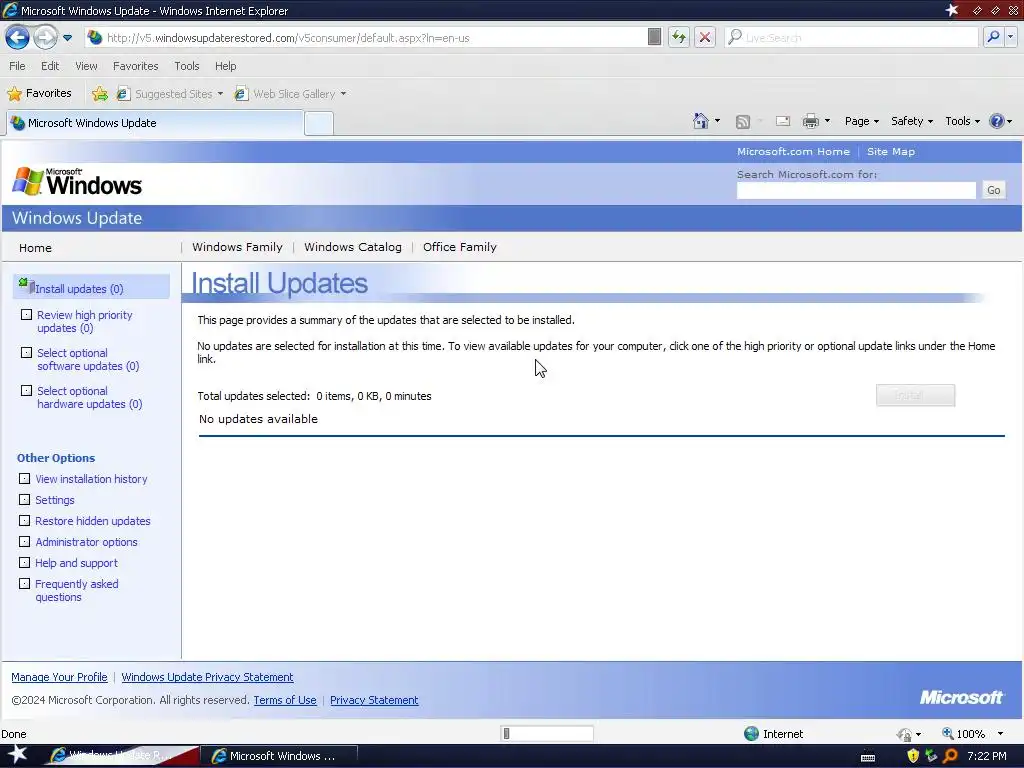Open the Windows Family link

[x=237, y=247]
